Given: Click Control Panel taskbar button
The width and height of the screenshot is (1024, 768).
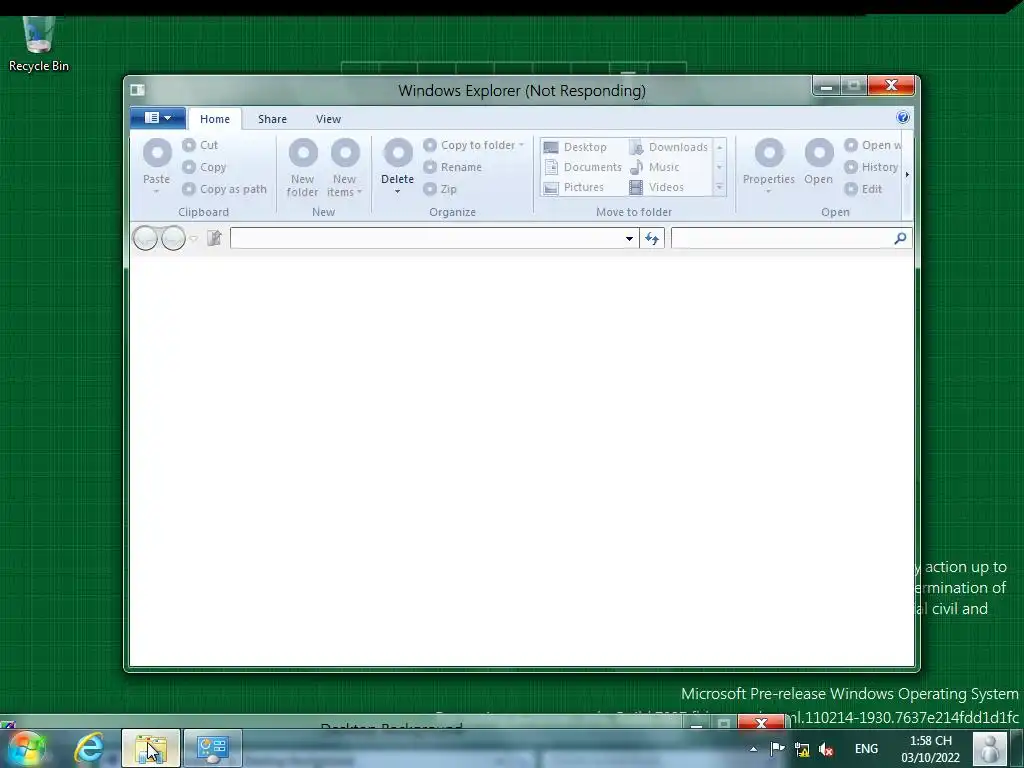Looking at the screenshot, I should [x=212, y=748].
